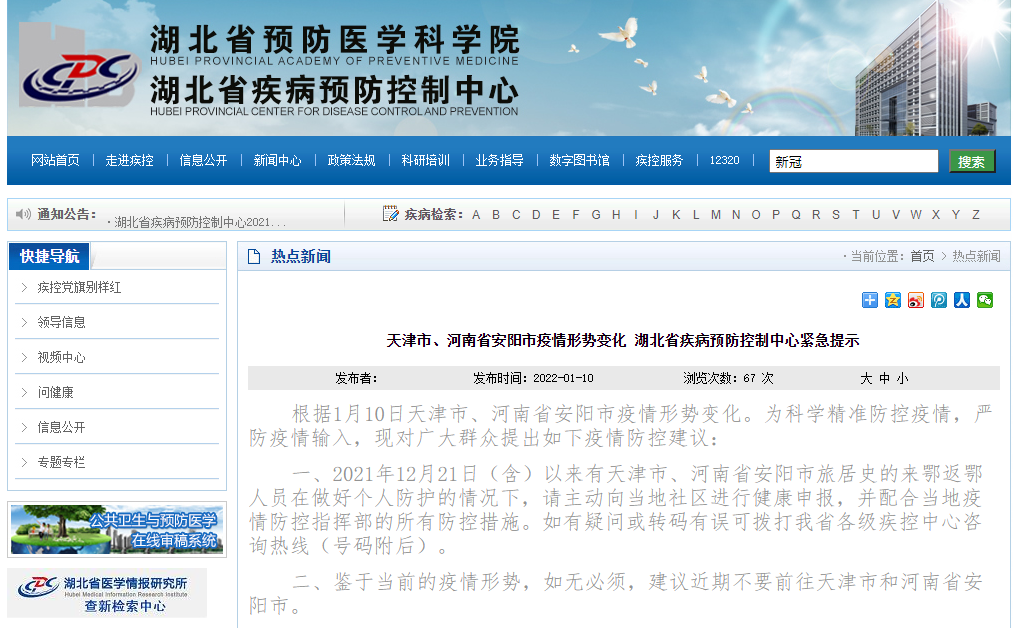Click the green 搜索 button
This screenshot has height=628, width=1020.
[972, 161]
